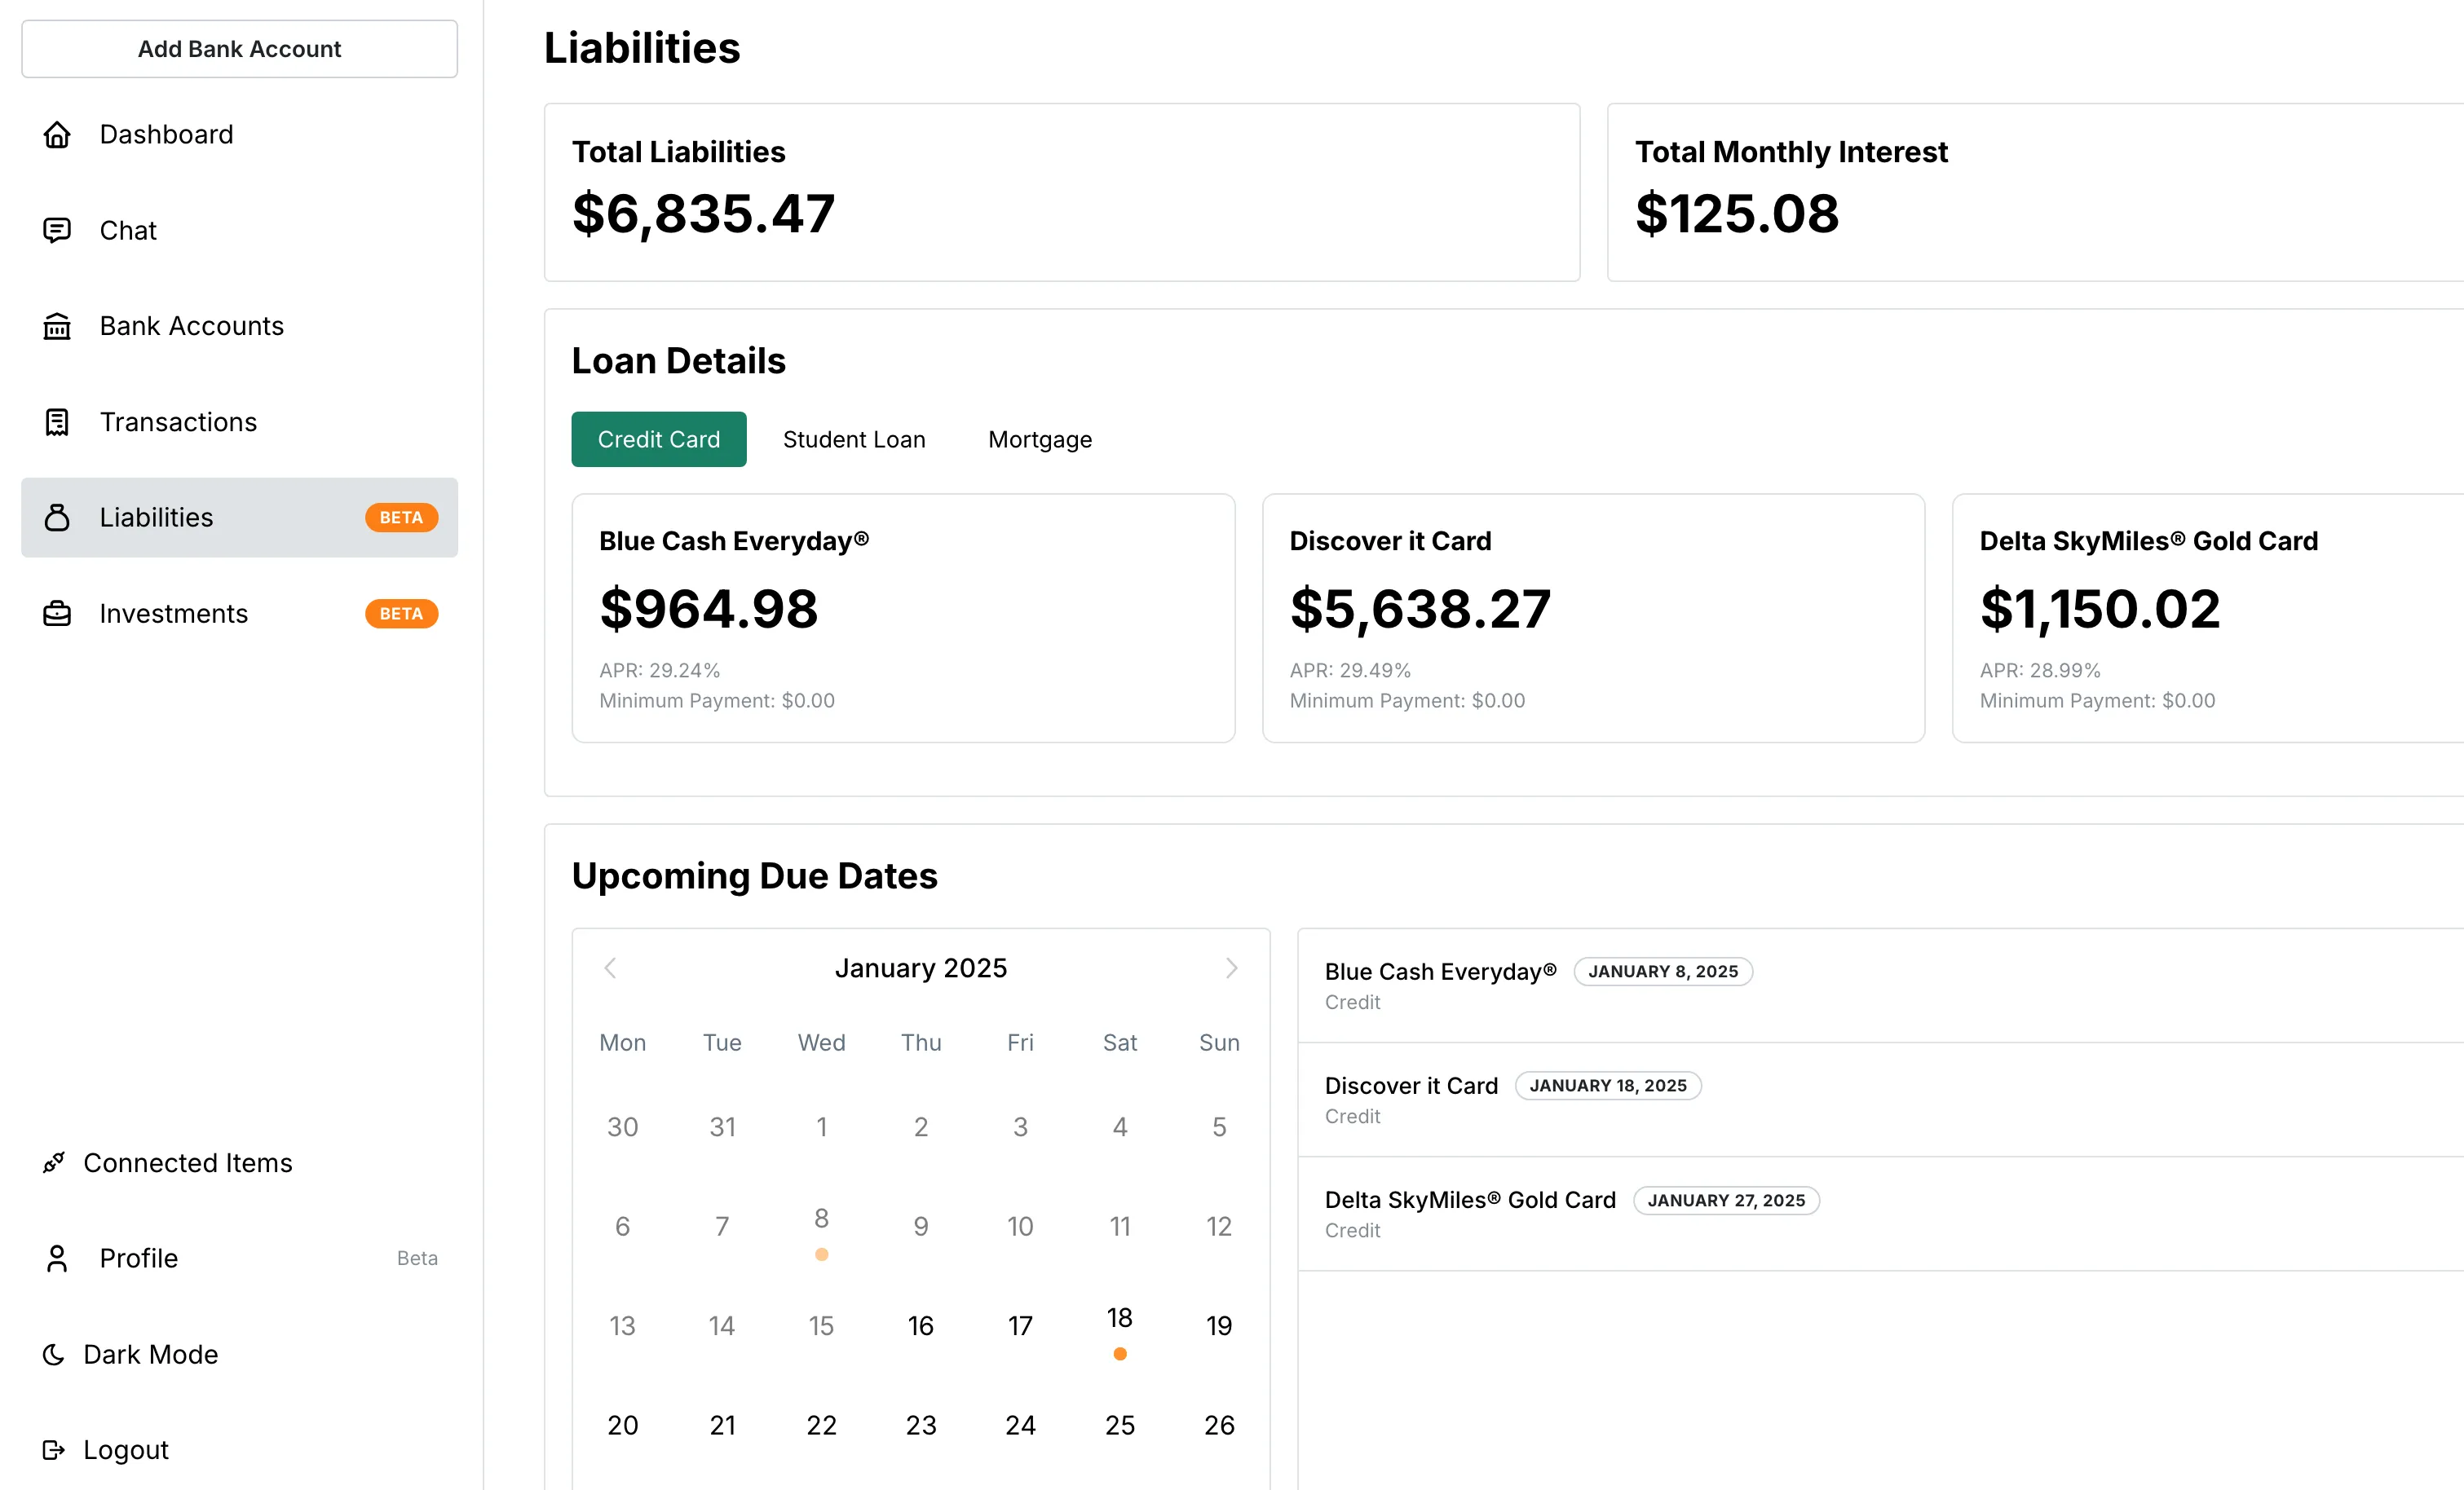The width and height of the screenshot is (2464, 1490).
Task: Open the Chat page
Action: pos(239,230)
